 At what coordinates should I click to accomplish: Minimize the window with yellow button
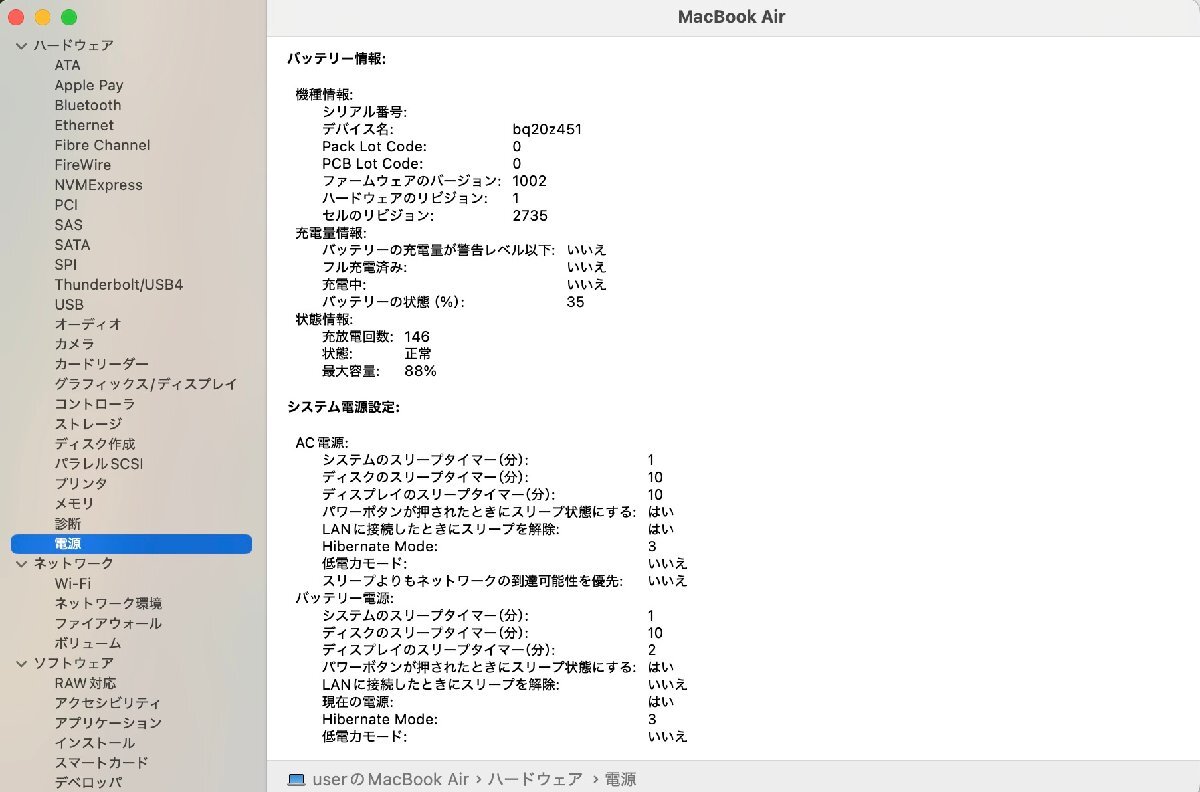point(42,17)
